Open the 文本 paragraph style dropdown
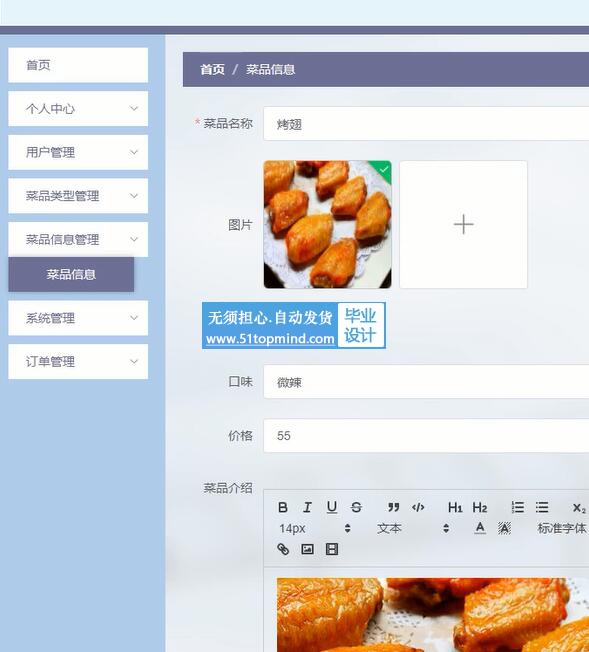Screen dimensions: 589x652 pos(413,529)
